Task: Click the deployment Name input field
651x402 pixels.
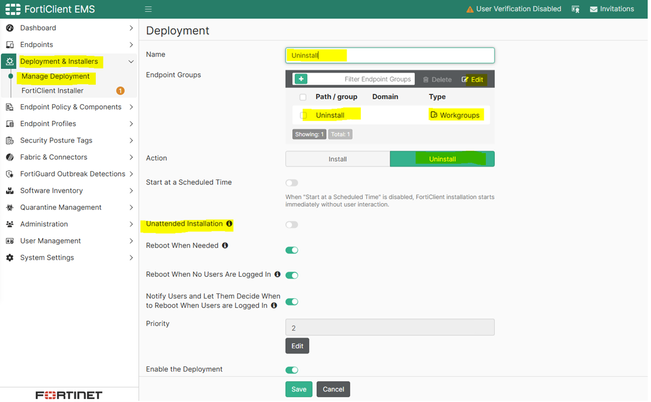Action: (x=390, y=55)
